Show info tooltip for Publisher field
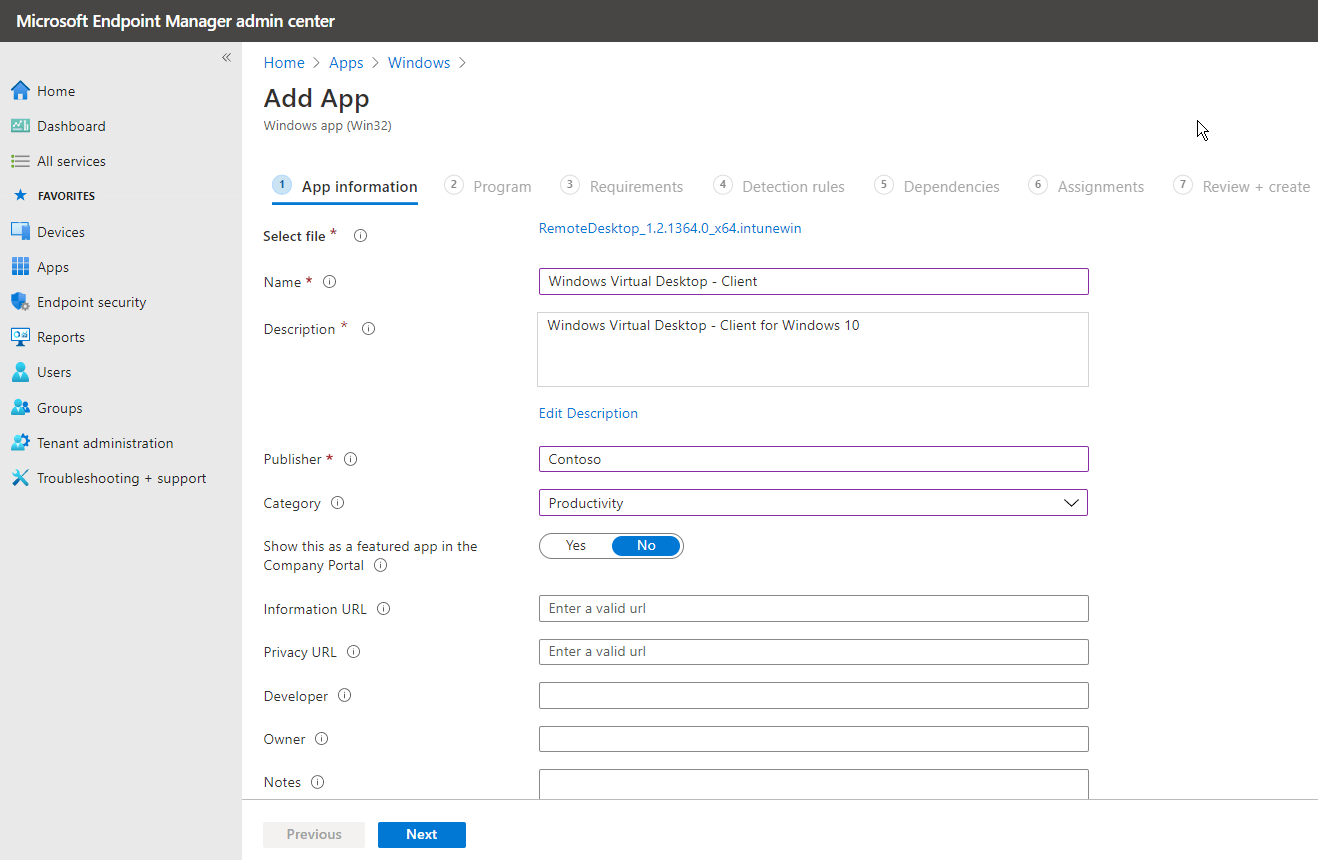This screenshot has height=860, width=1318. [350, 459]
